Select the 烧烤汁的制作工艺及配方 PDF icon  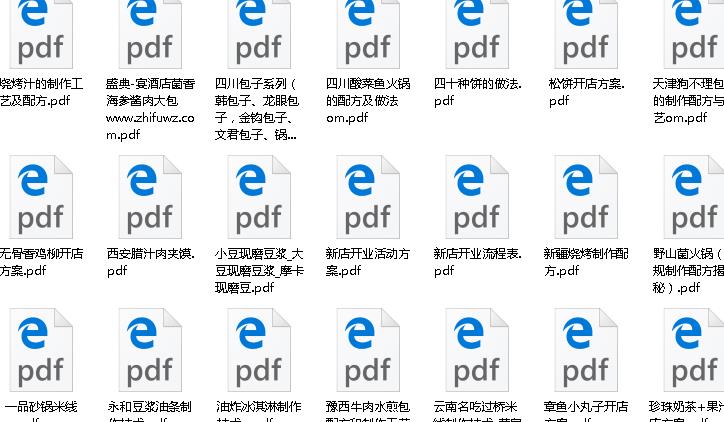click(41, 34)
